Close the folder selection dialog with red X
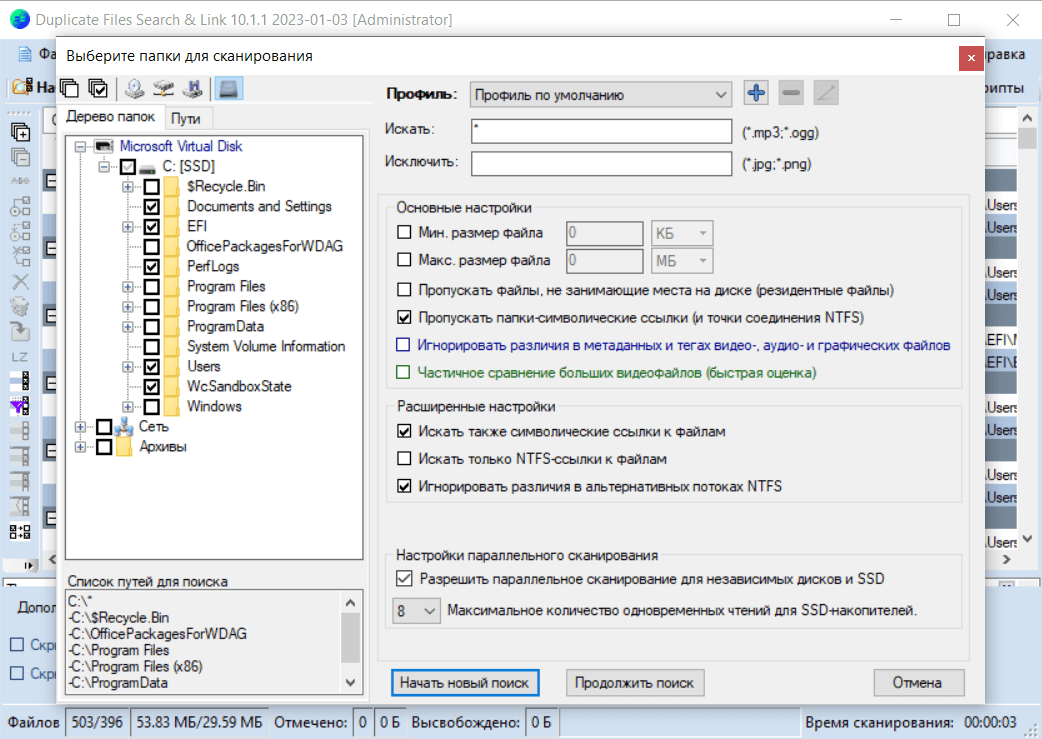Image resolution: width=1042 pixels, height=739 pixels. [x=971, y=58]
